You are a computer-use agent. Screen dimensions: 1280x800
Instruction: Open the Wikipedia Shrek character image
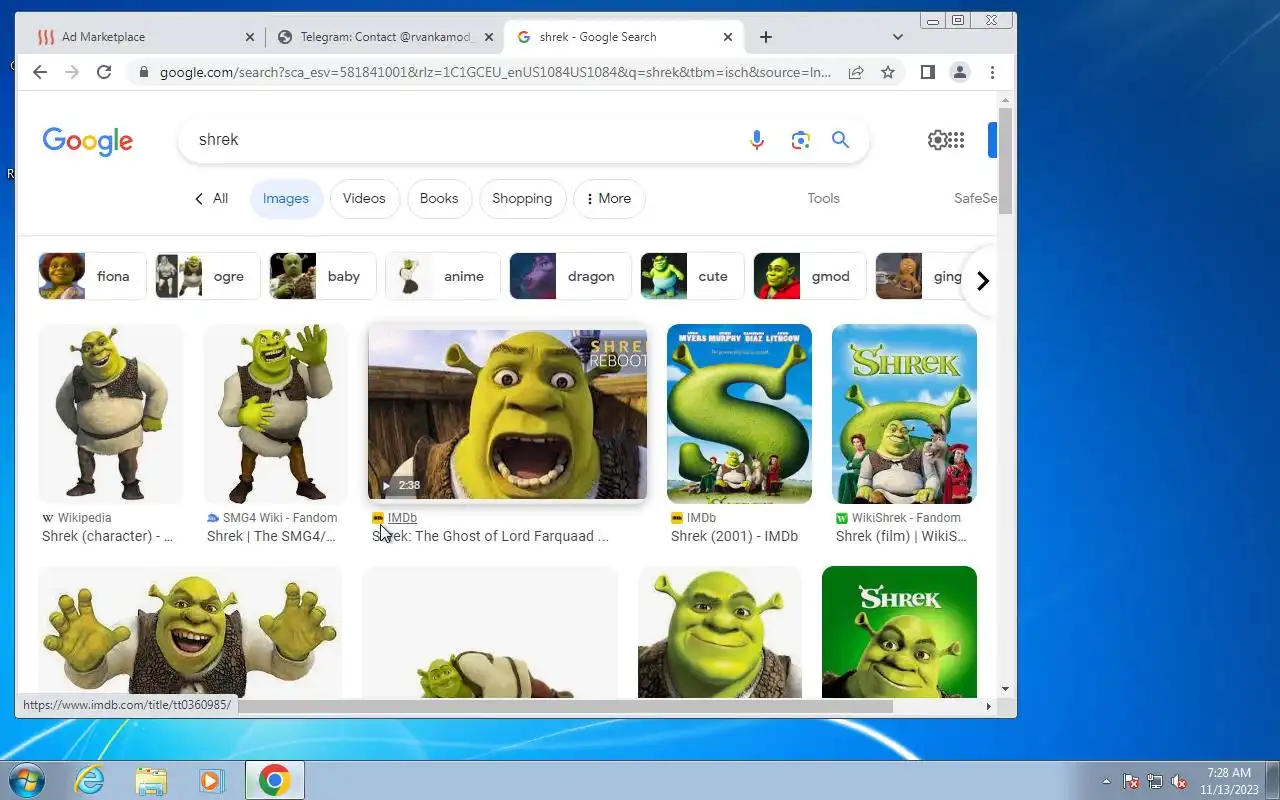coord(110,414)
